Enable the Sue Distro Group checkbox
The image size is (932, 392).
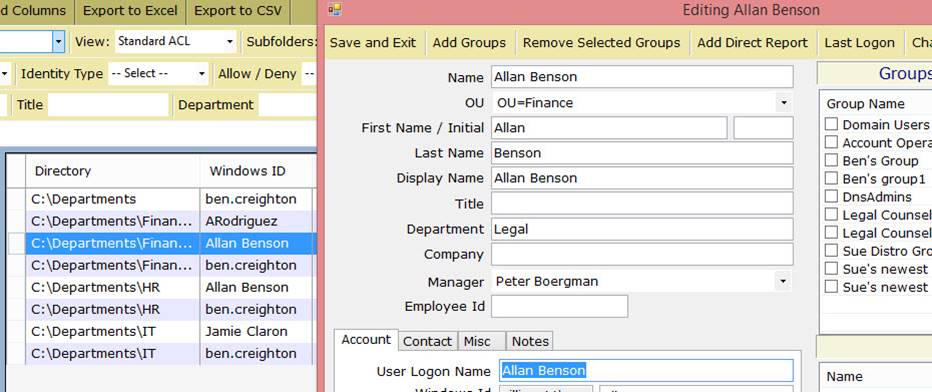pos(832,251)
